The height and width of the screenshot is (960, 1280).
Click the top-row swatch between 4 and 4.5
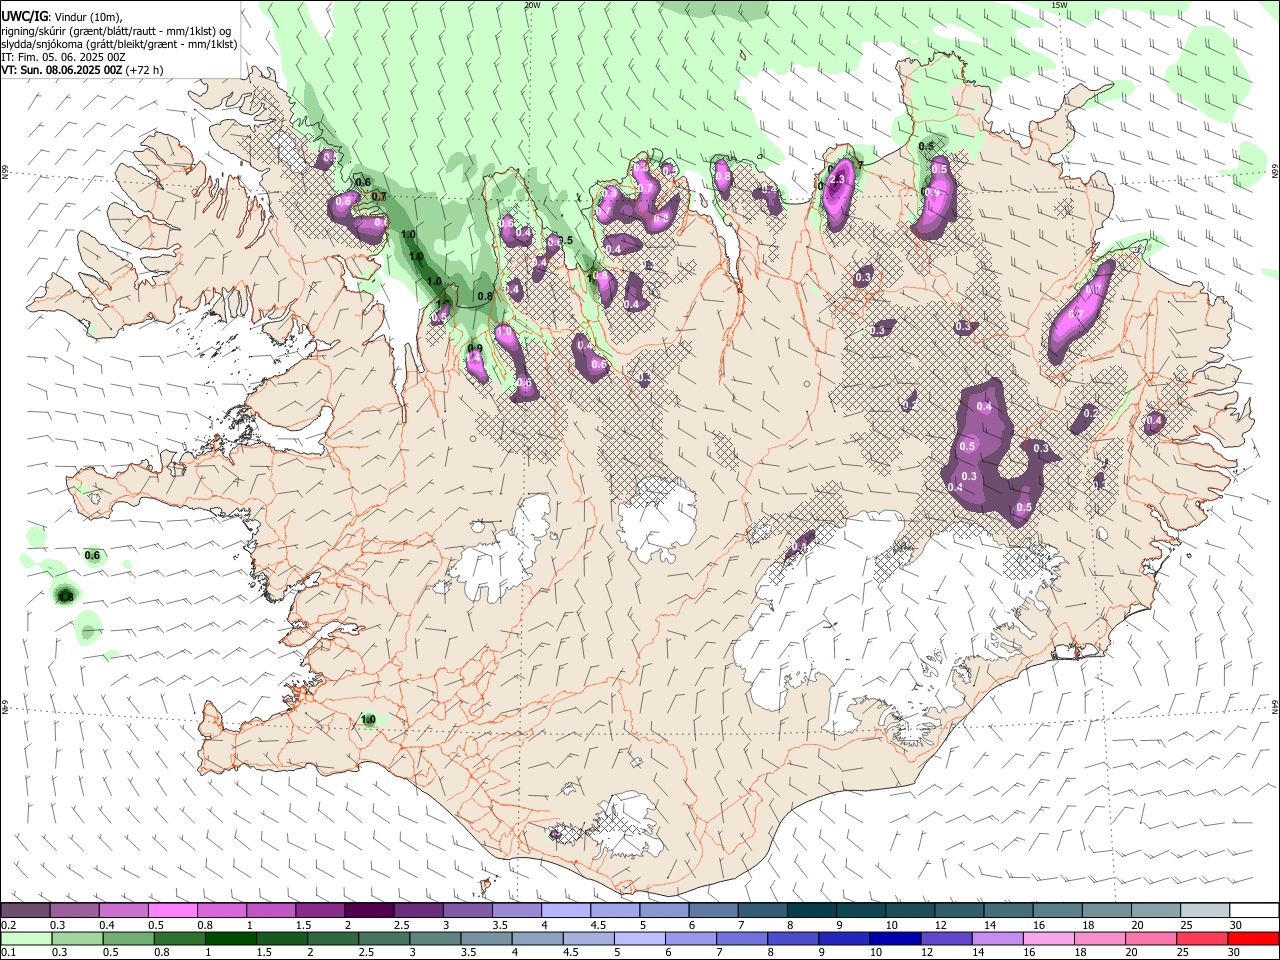tap(566, 910)
